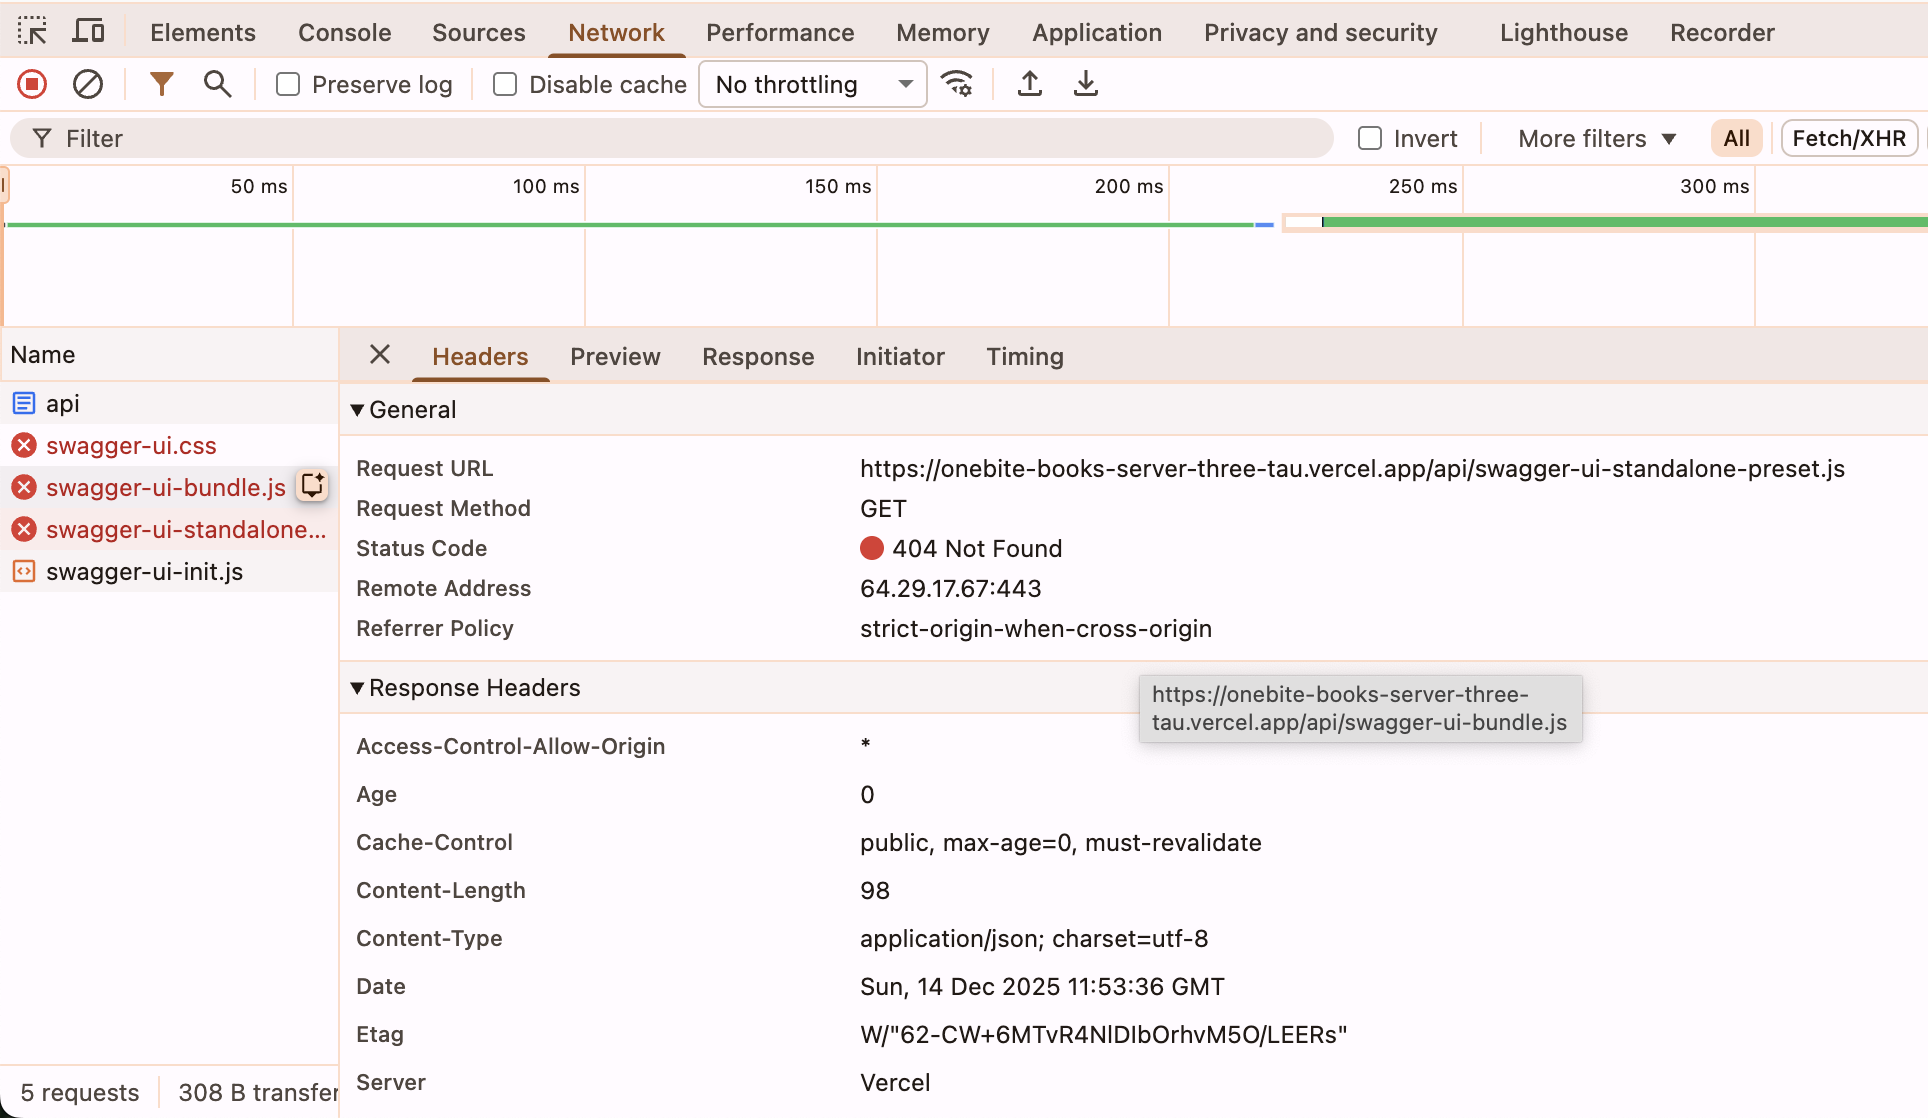Viewport: 1928px width, 1118px height.
Task: Open the No throttling dropdown
Action: tap(812, 85)
